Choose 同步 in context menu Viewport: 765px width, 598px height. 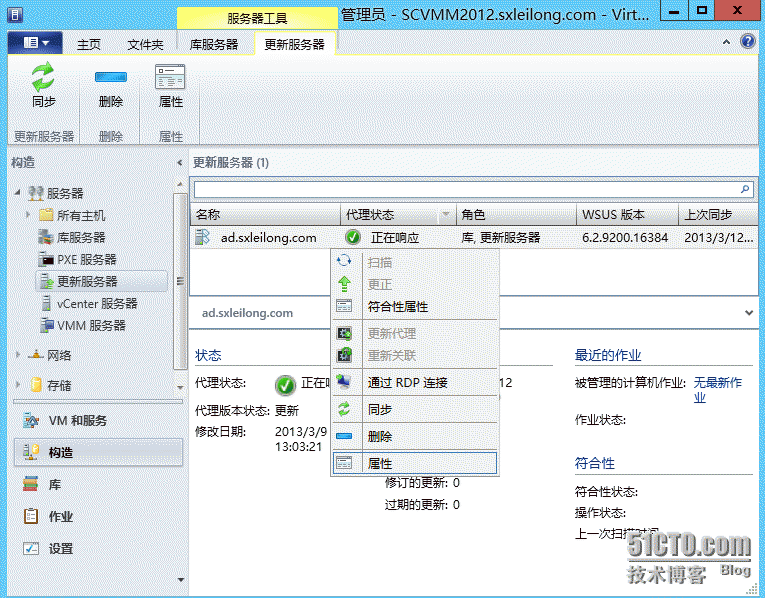pos(415,409)
